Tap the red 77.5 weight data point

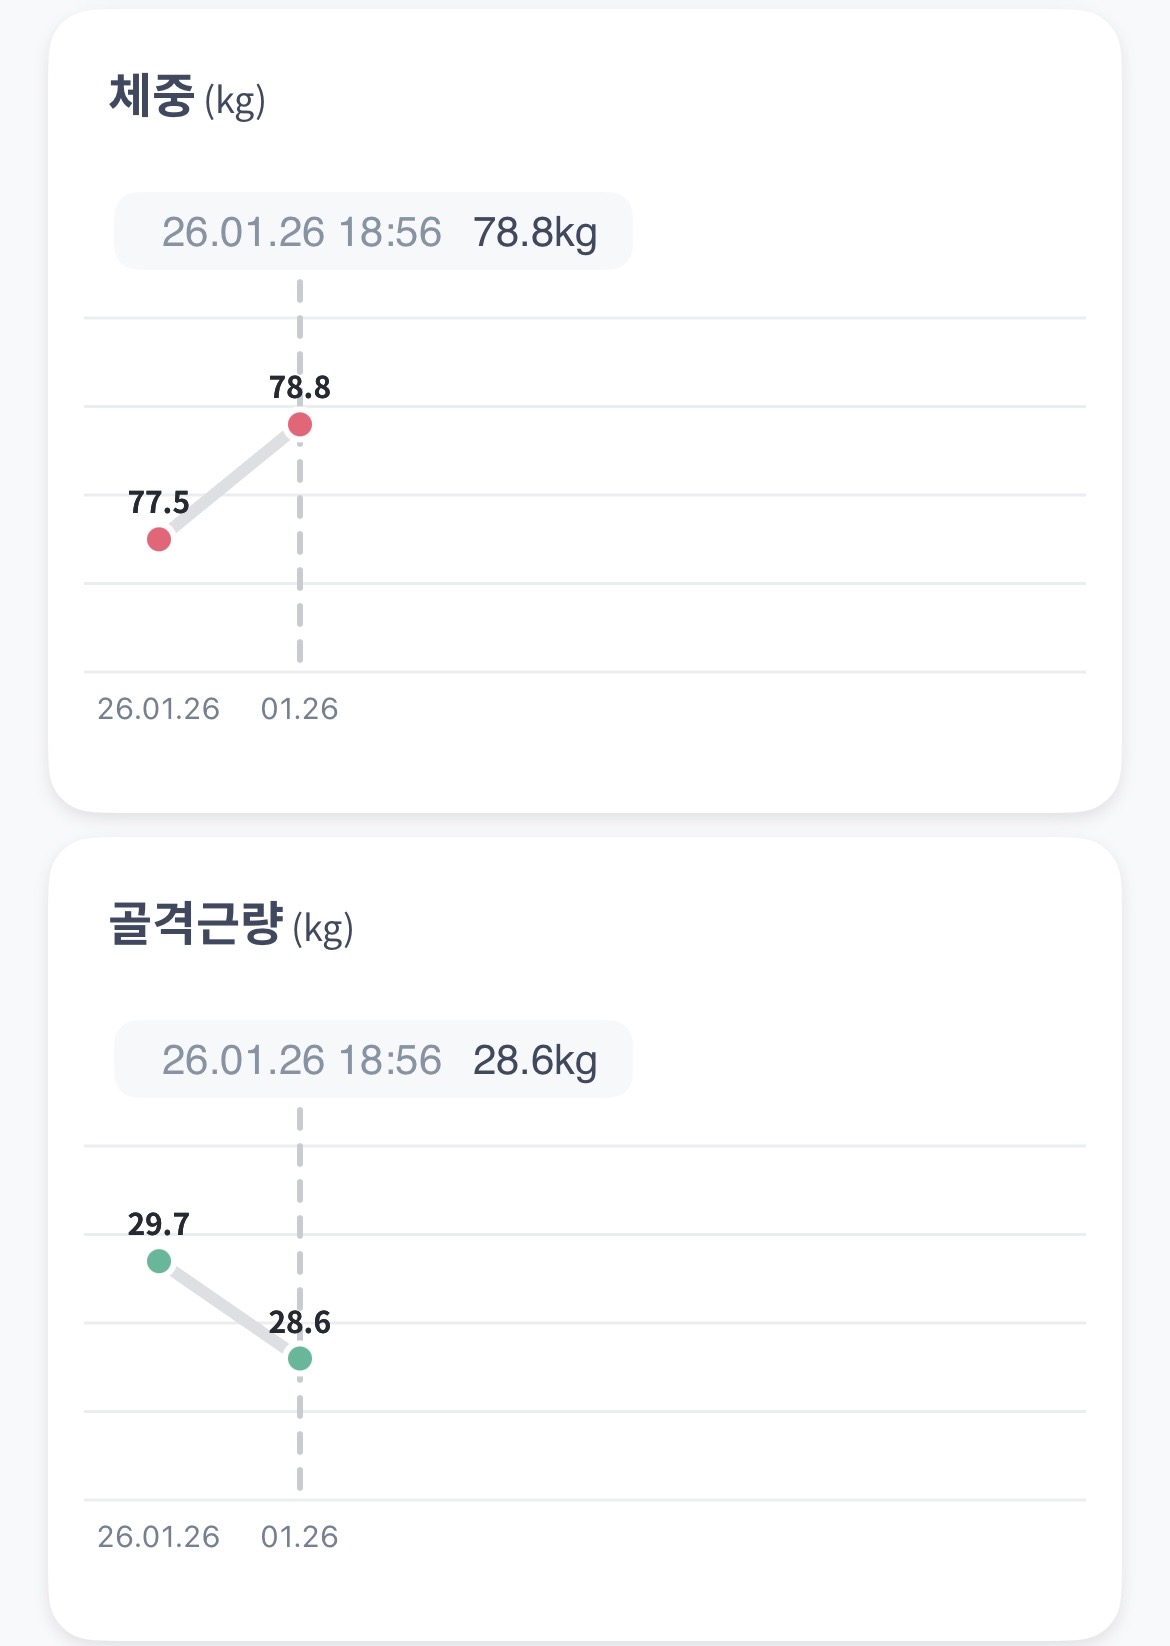159,540
